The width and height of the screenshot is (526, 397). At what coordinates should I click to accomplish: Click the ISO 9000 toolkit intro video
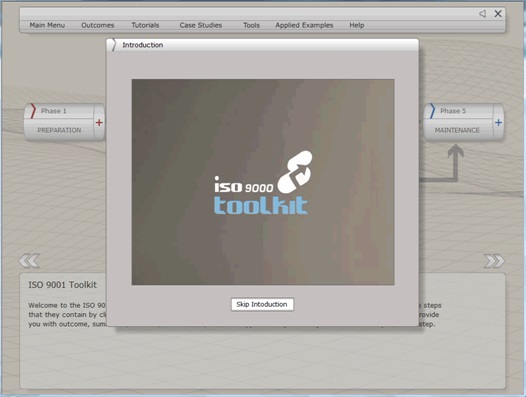click(263, 182)
